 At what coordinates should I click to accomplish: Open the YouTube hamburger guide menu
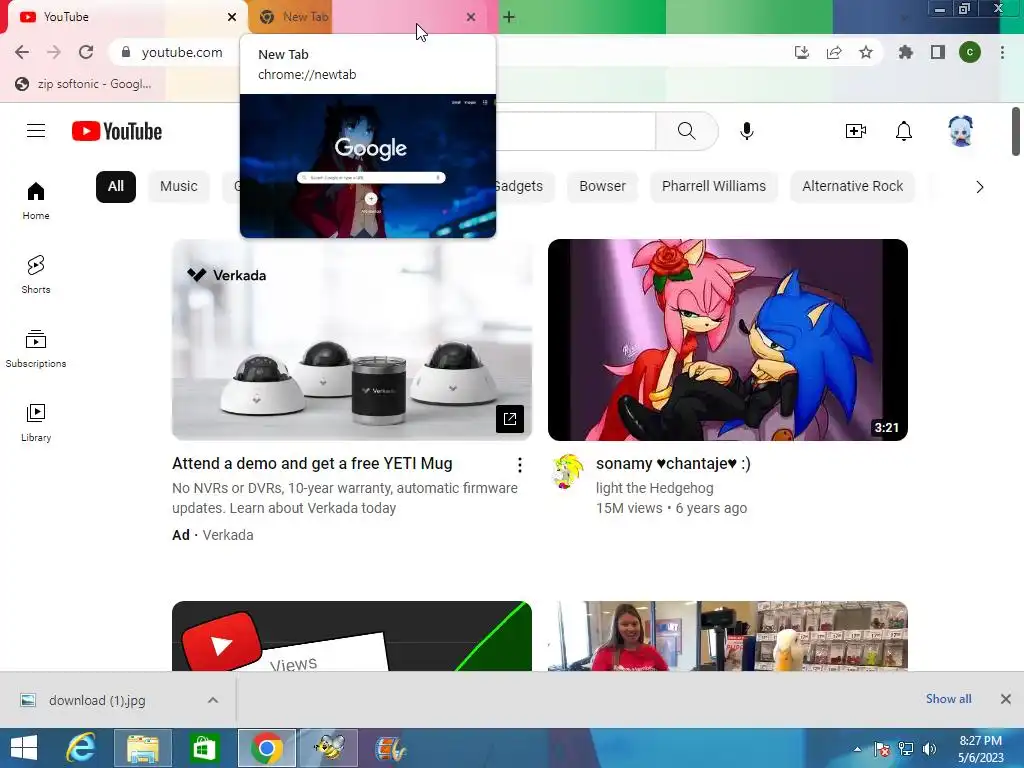click(36, 131)
